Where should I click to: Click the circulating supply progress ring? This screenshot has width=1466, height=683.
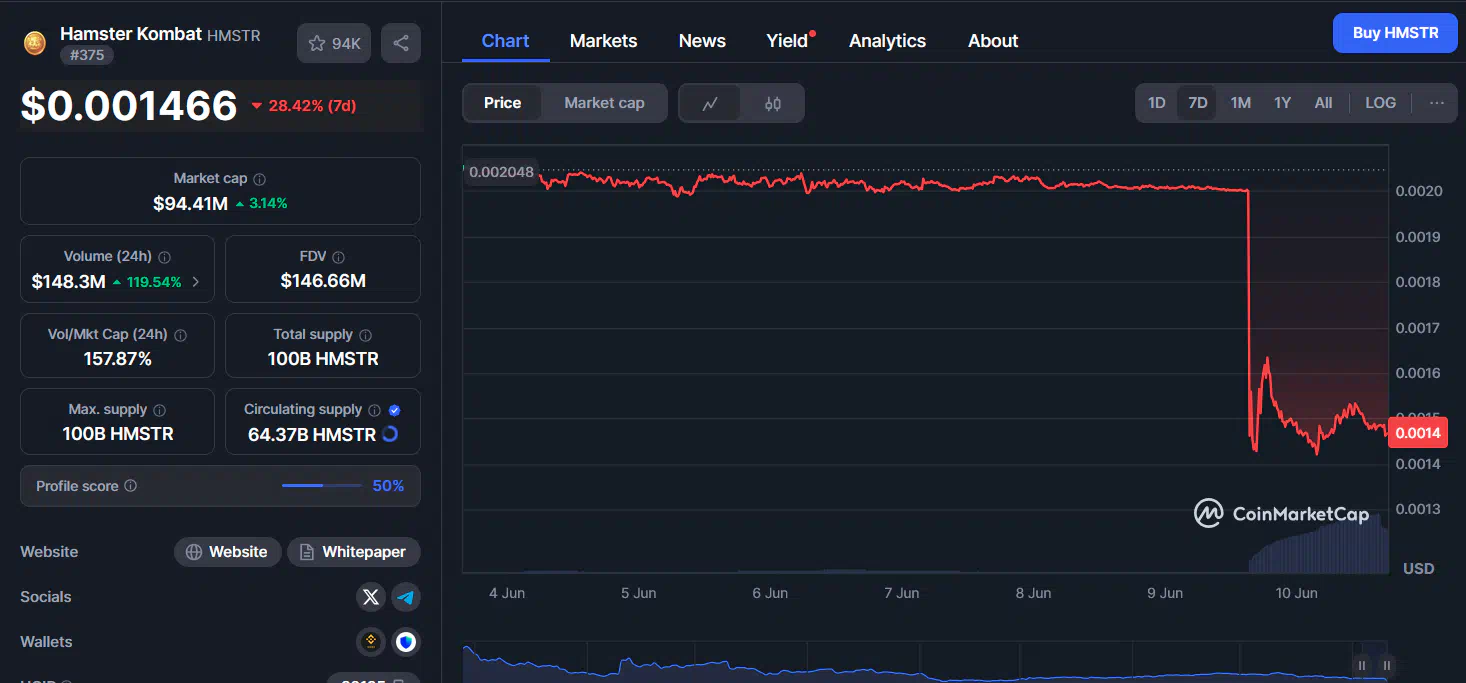click(x=390, y=434)
